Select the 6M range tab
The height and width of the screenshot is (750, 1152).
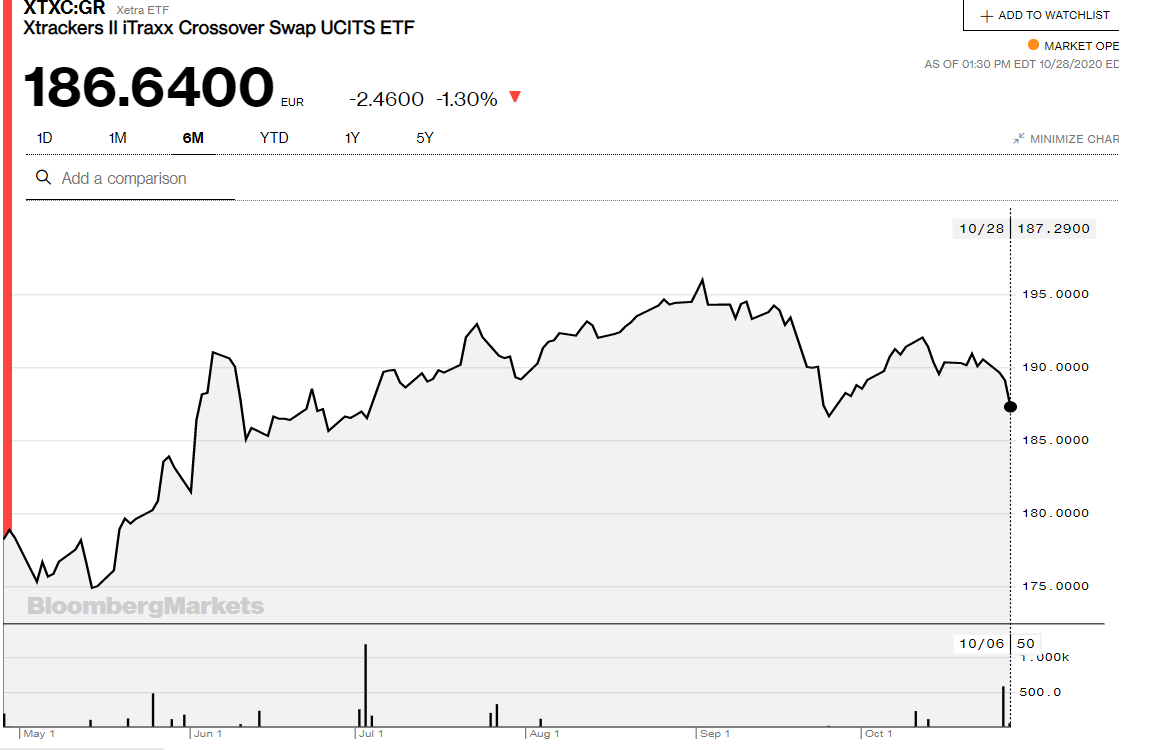point(193,138)
